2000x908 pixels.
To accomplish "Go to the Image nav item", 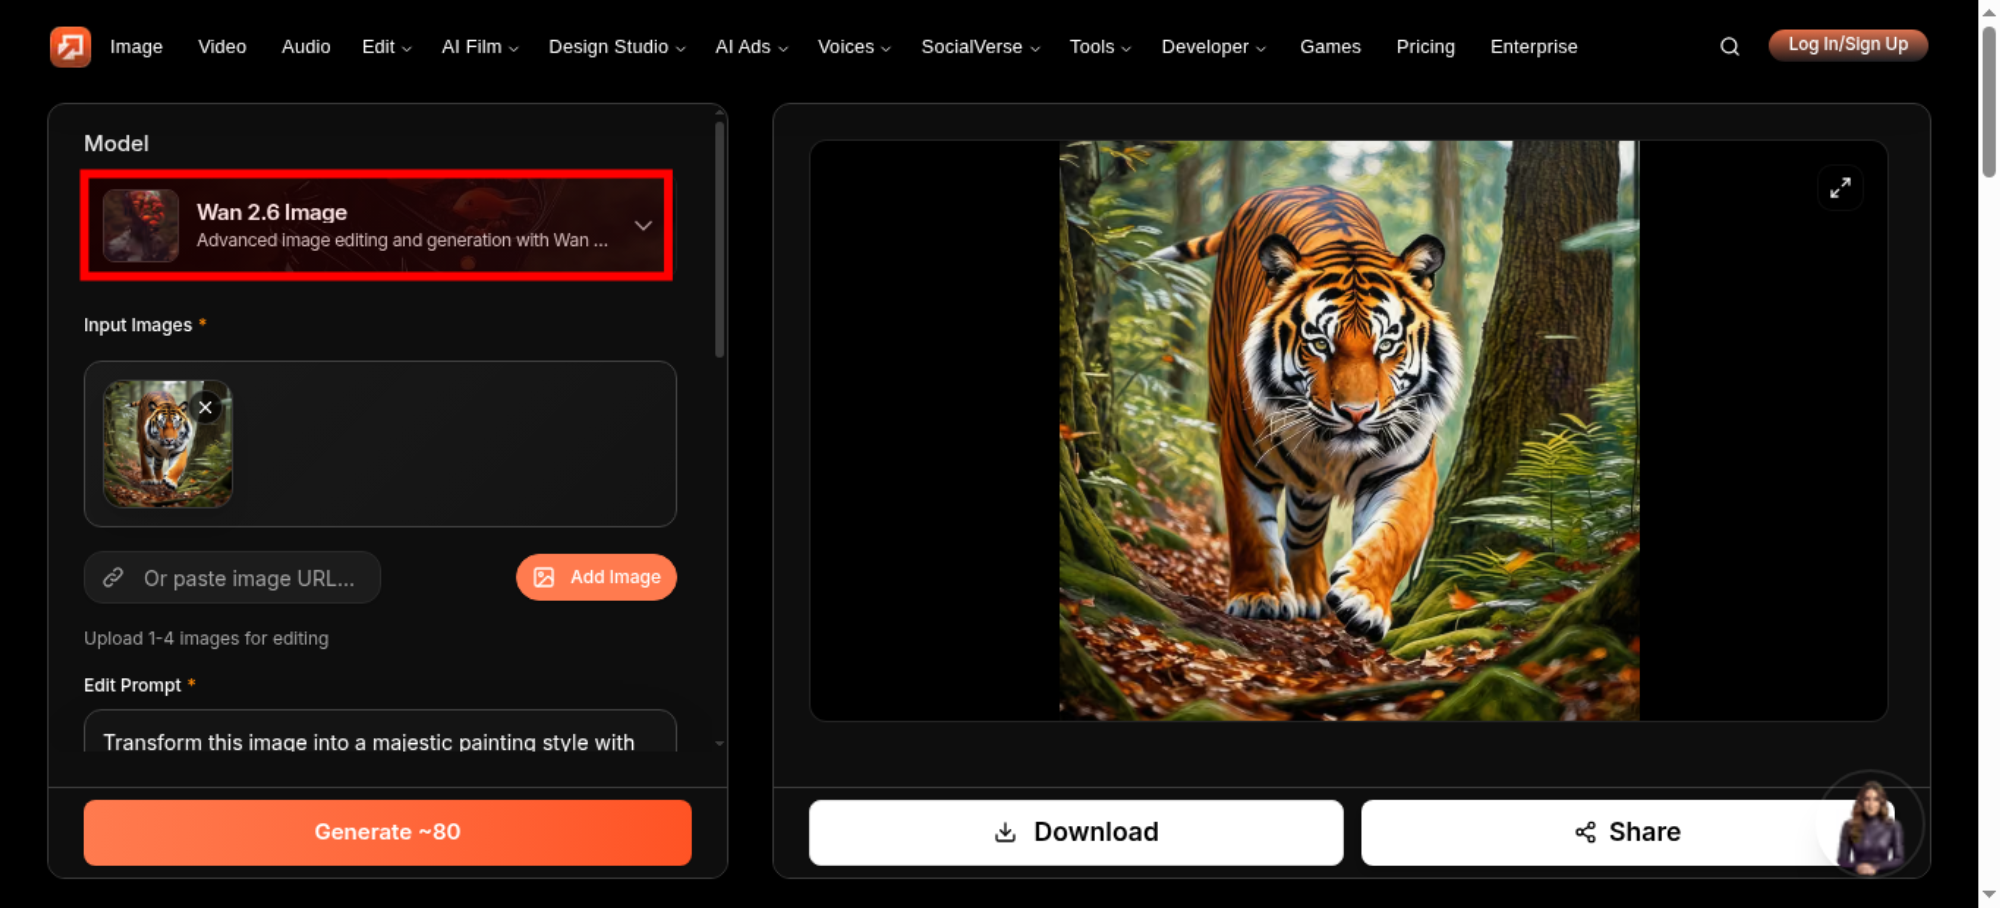I will coord(136,47).
